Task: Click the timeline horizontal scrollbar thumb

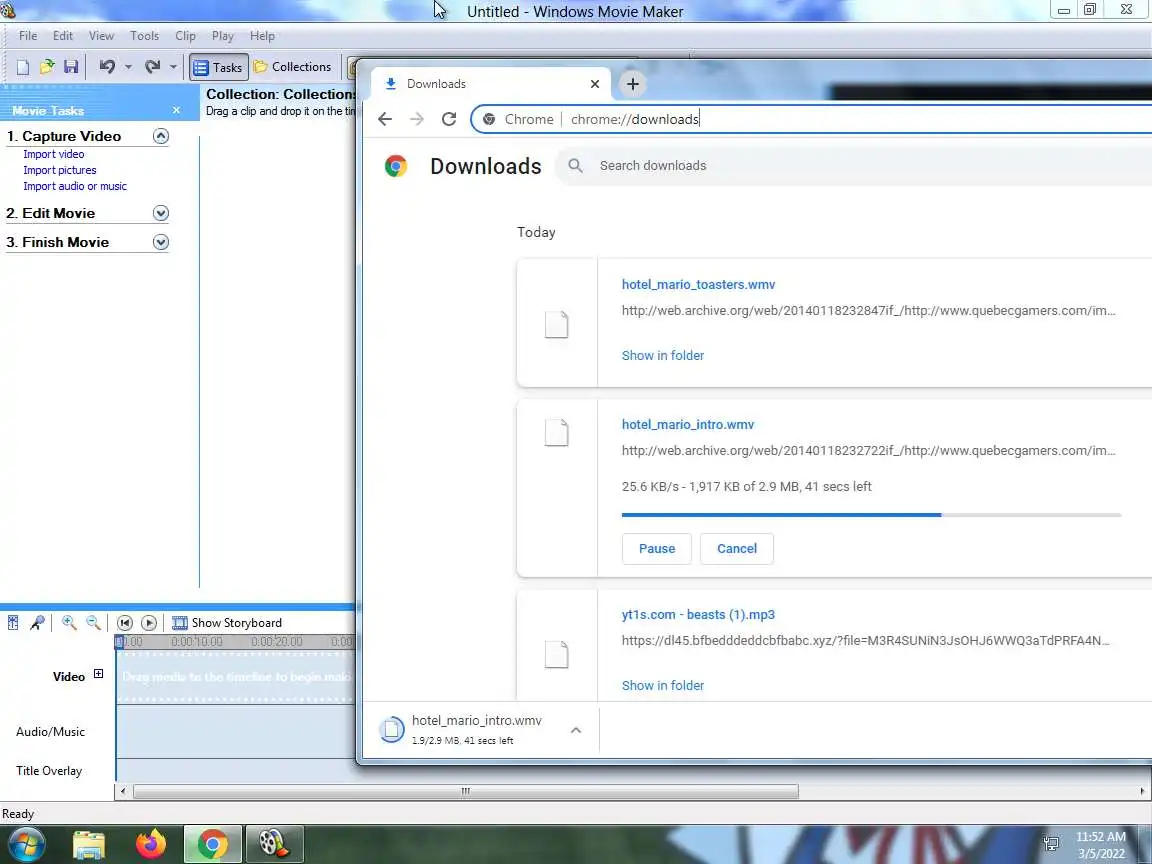Action: [x=466, y=791]
